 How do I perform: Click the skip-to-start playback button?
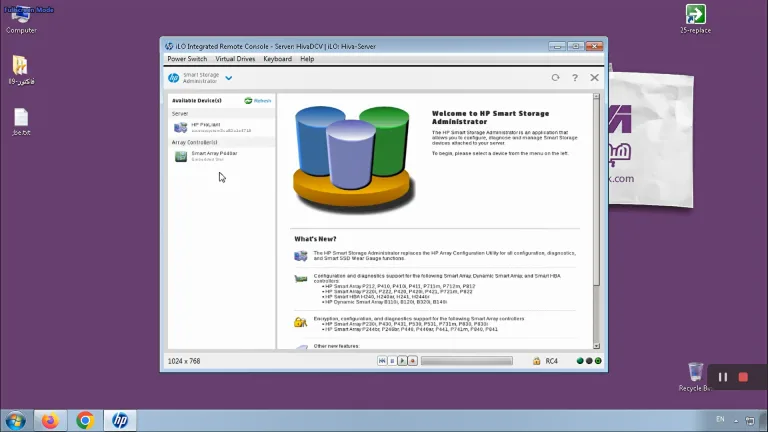(382, 361)
